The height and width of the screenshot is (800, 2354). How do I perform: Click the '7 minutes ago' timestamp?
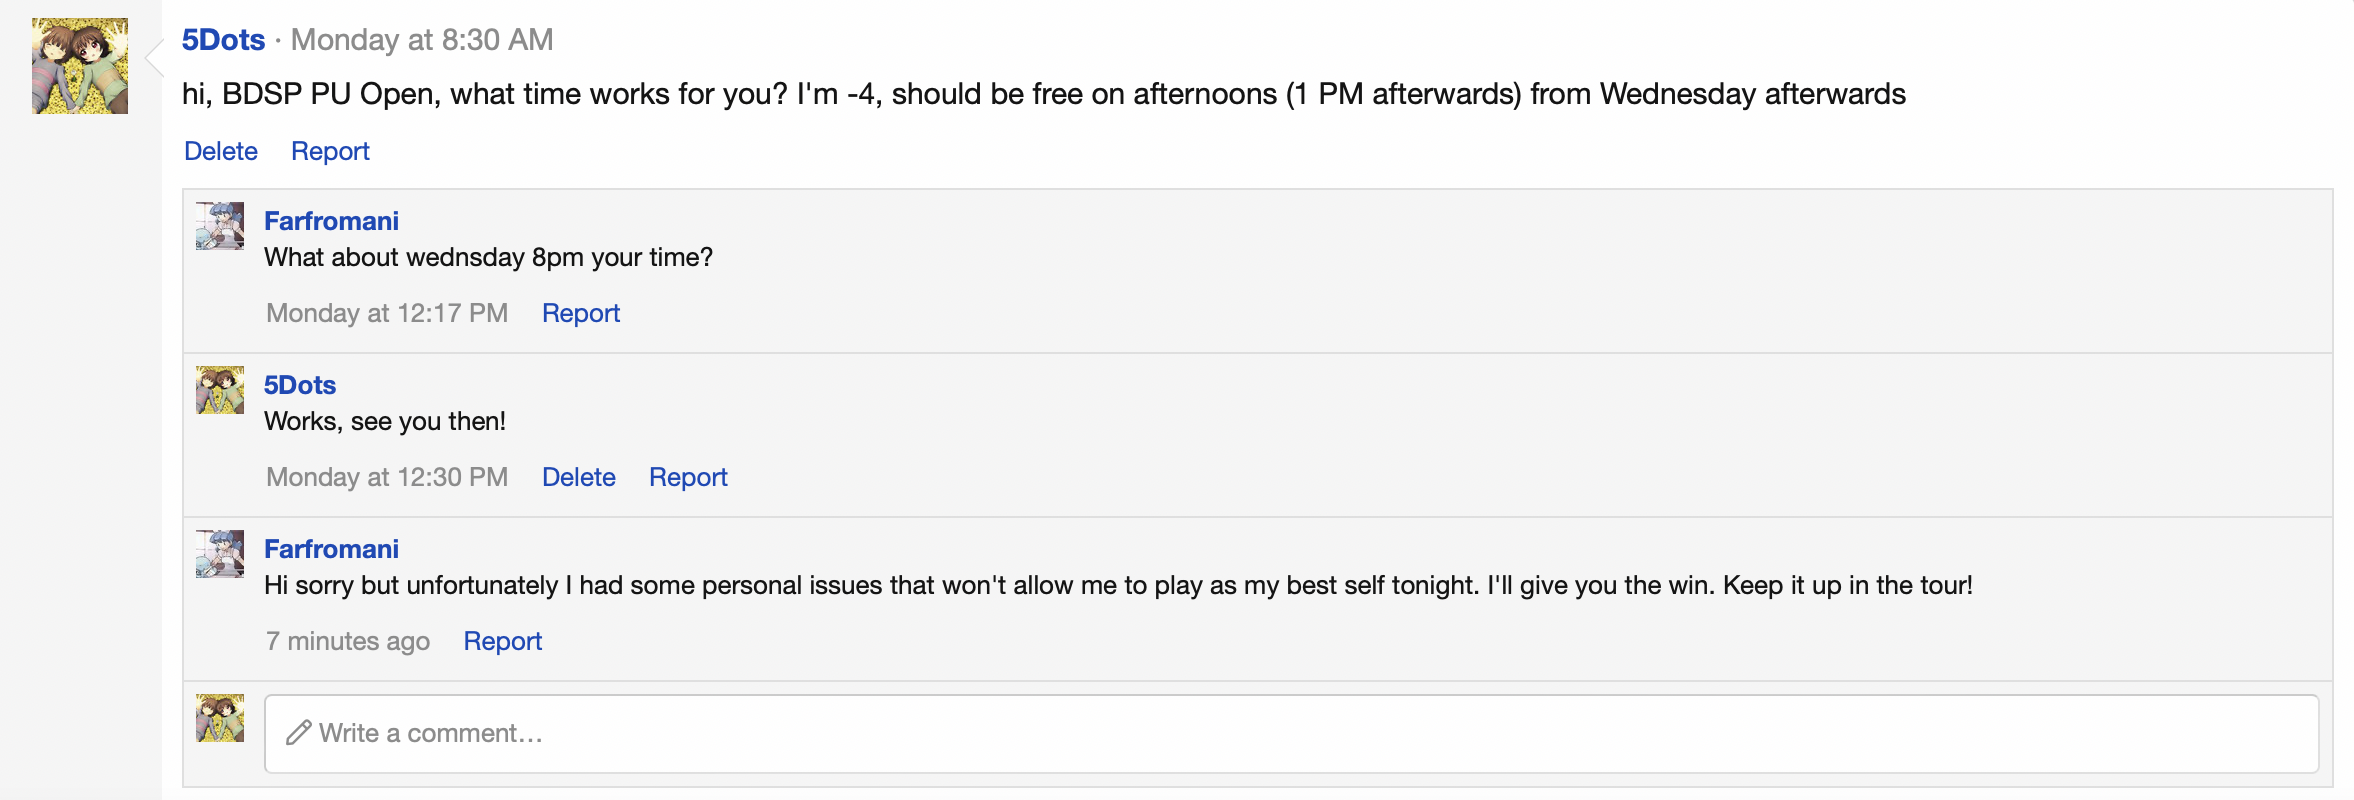(x=348, y=641)
